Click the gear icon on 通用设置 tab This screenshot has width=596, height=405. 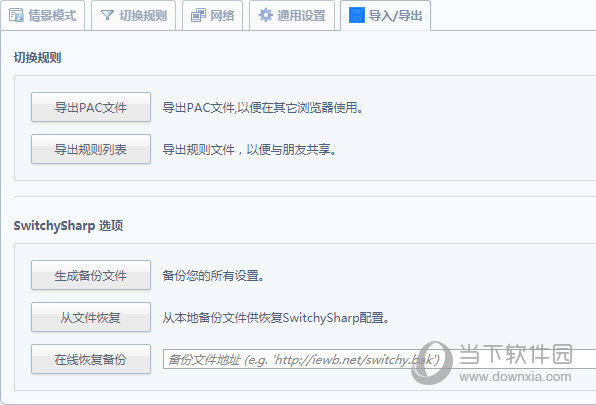tap(265, 15)
